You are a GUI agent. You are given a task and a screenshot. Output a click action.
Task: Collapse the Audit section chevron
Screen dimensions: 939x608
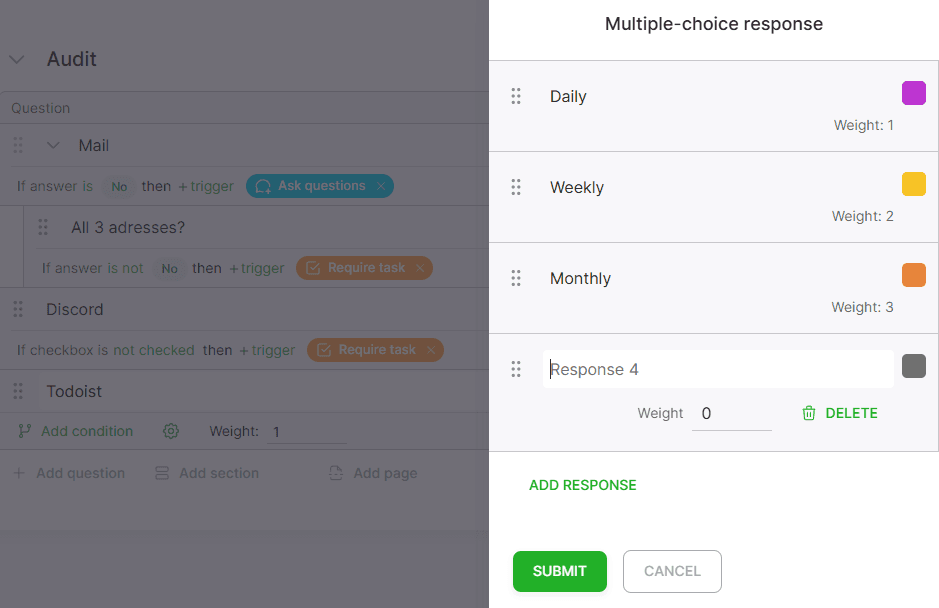point(17,59)
